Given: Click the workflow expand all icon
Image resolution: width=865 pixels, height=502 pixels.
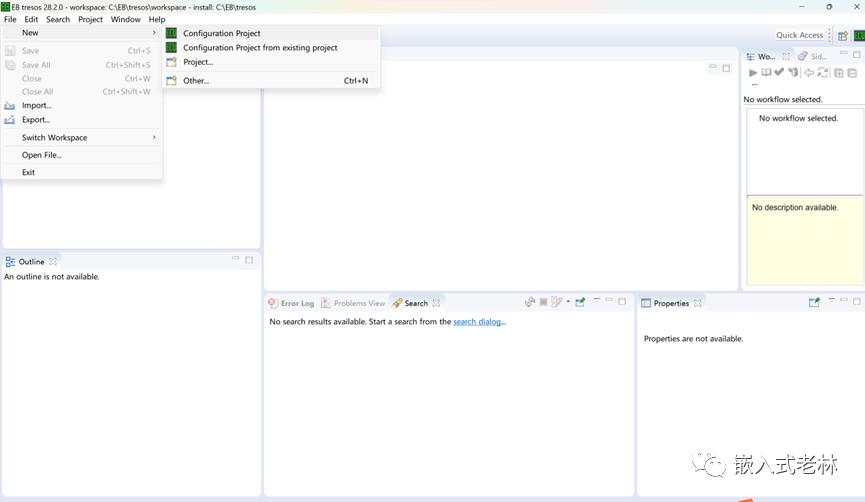Looking at the screenshot, I should point(839,73).
